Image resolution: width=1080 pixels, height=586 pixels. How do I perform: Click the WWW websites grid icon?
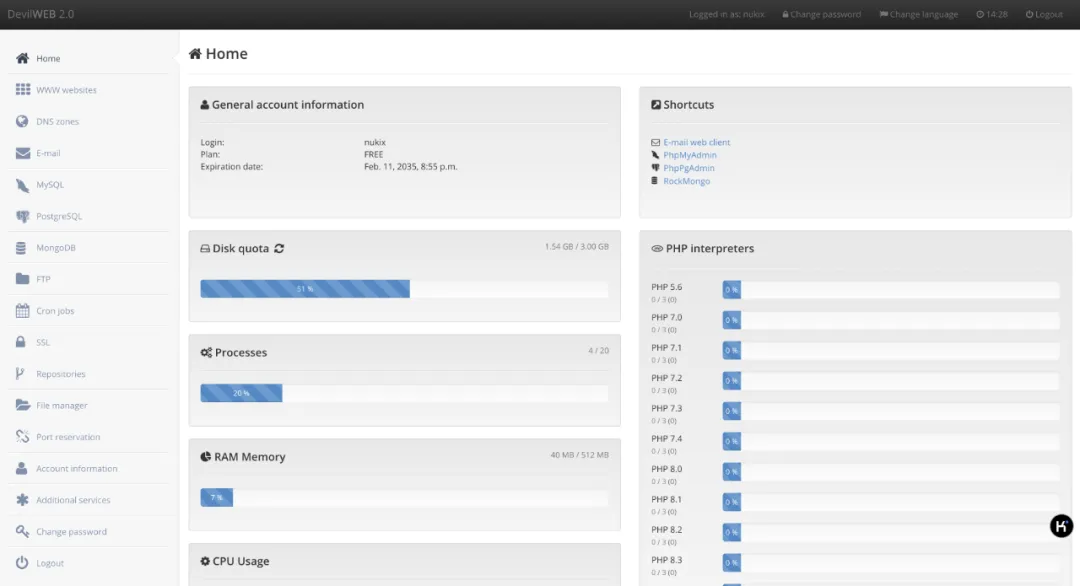click(23, 90)
